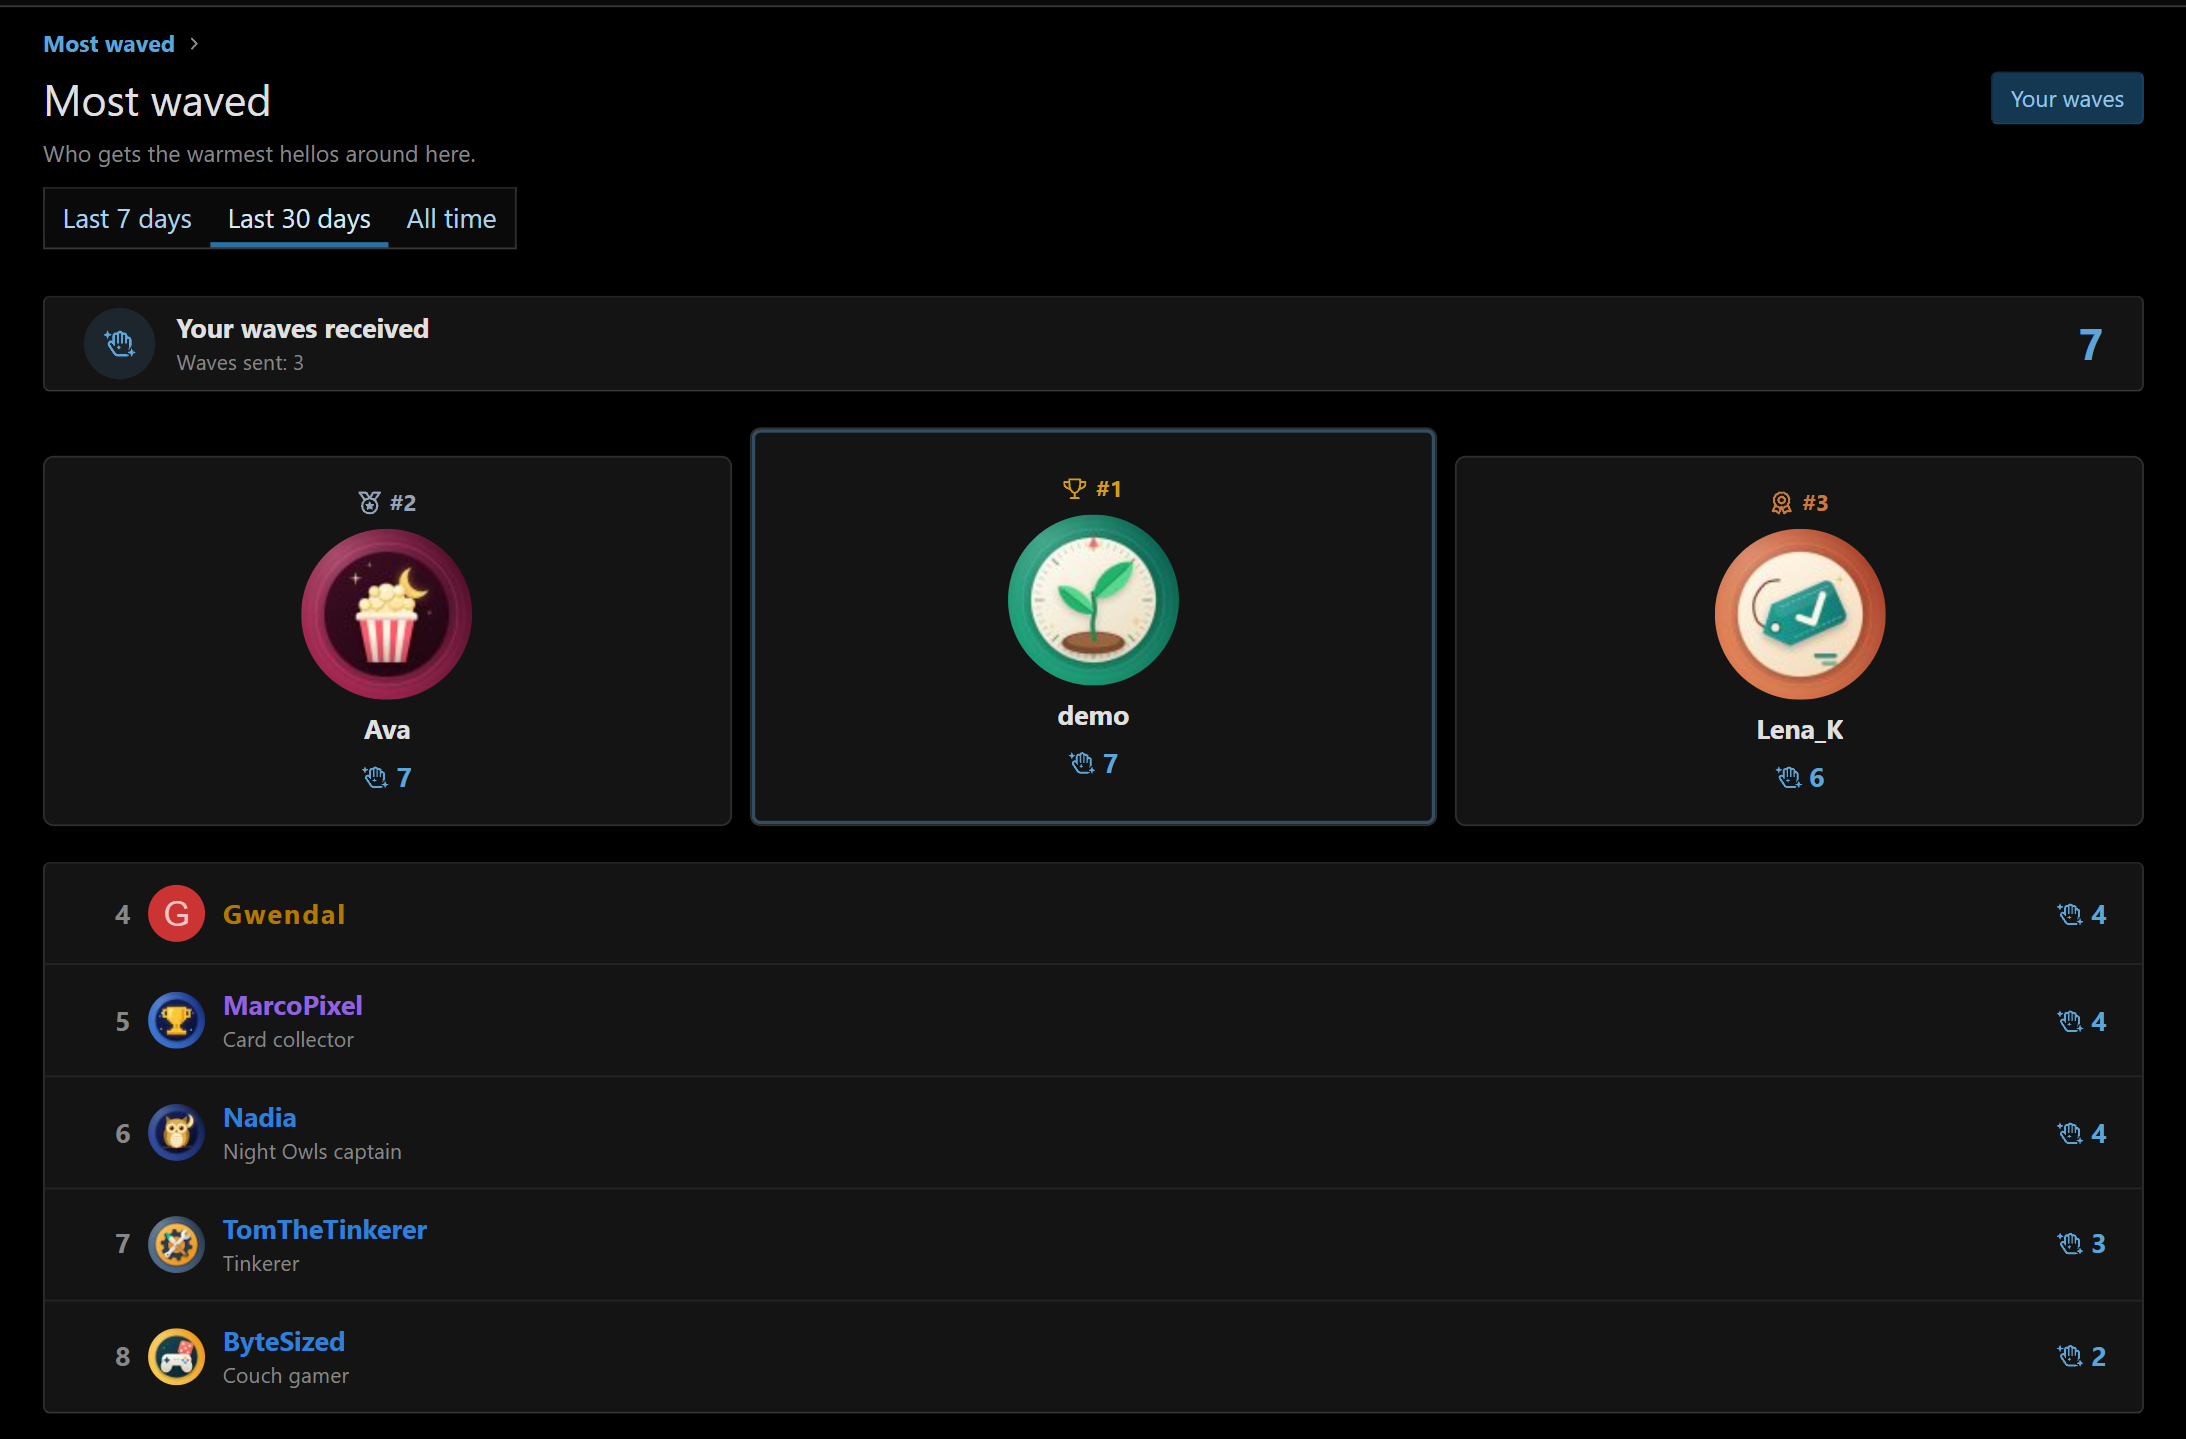Screen dimensions: 2186x1439
Task: Click the wave icon in Gwendal's row
Action: pyautogui.click(x=2069, y=914)
